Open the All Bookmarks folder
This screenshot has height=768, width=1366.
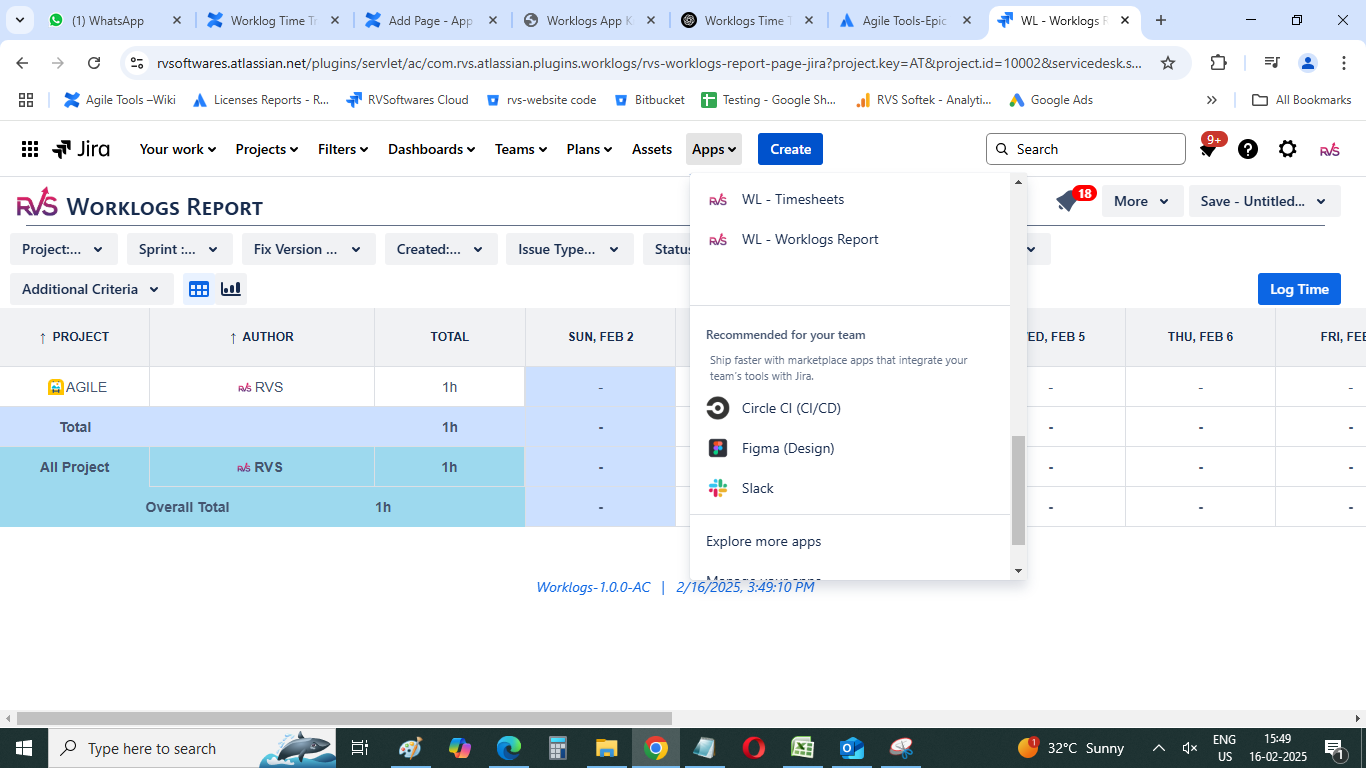1302,100
